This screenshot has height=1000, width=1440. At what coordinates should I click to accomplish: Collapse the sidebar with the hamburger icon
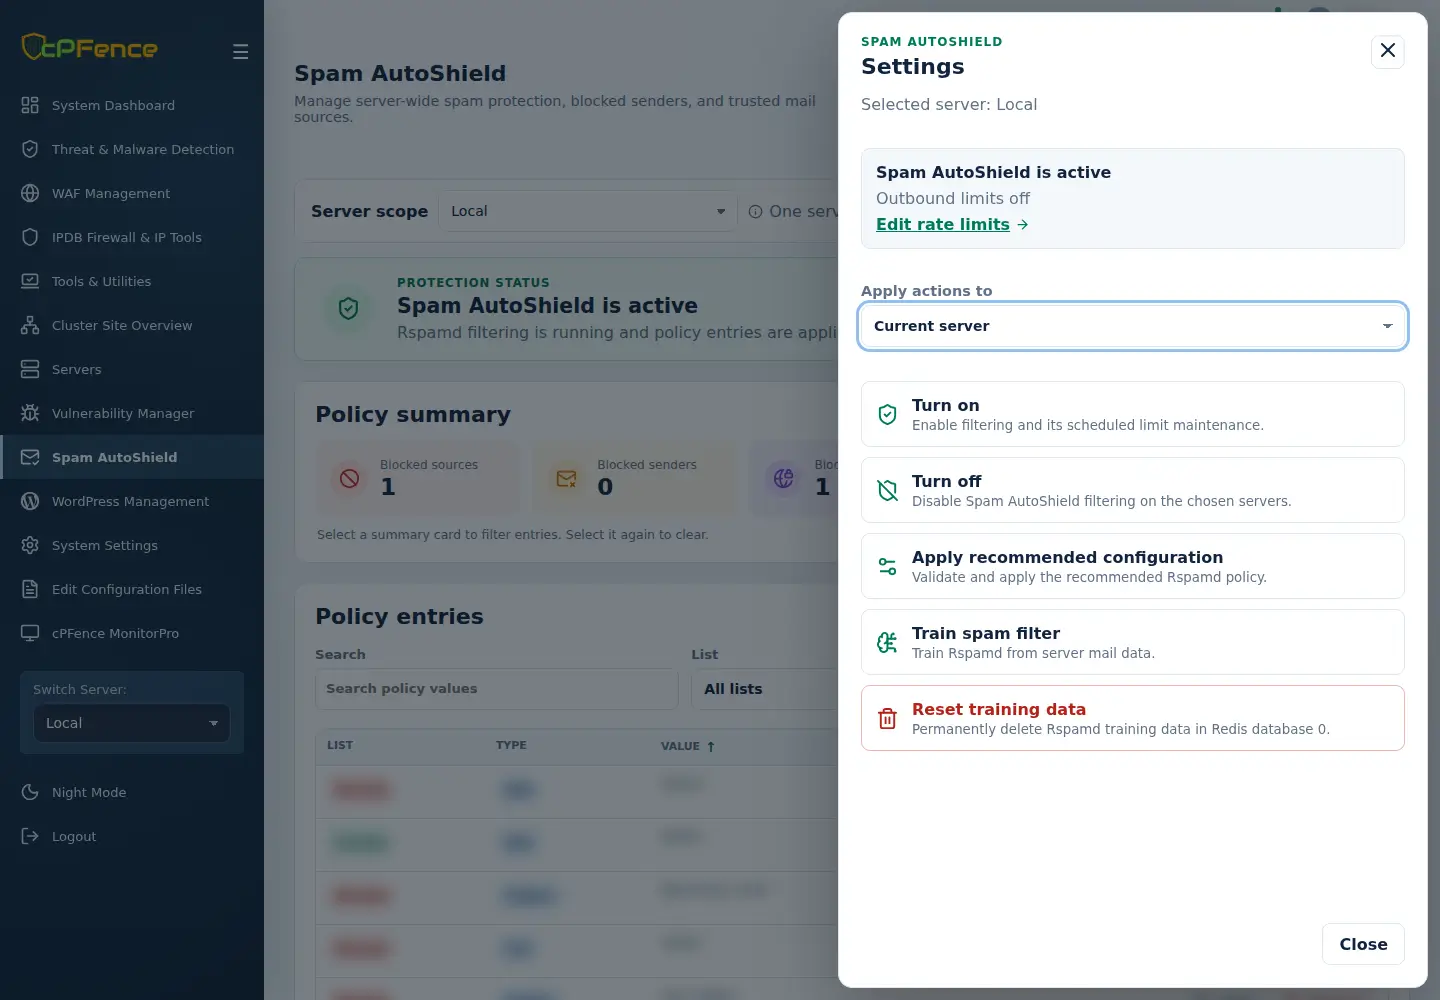click(241, 51)
